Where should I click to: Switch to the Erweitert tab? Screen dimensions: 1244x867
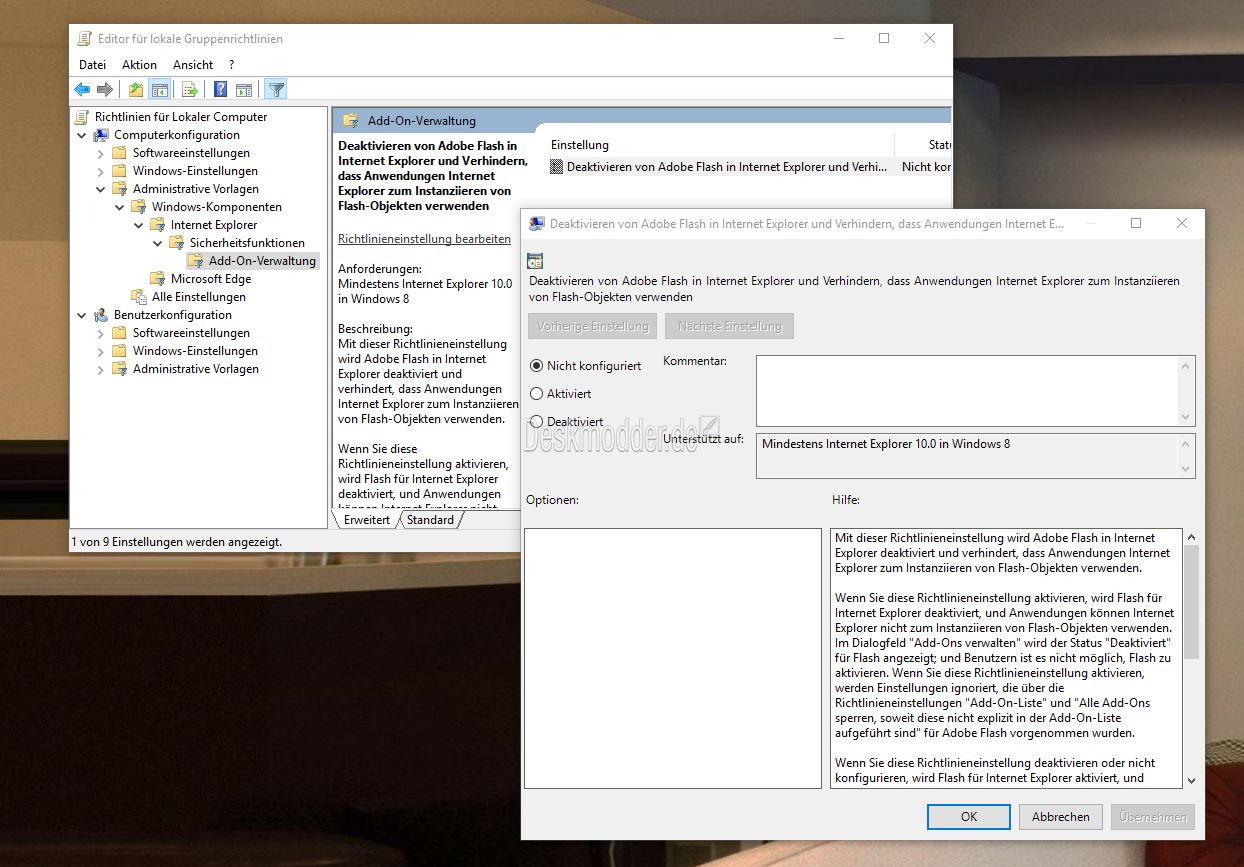point(367,520)
